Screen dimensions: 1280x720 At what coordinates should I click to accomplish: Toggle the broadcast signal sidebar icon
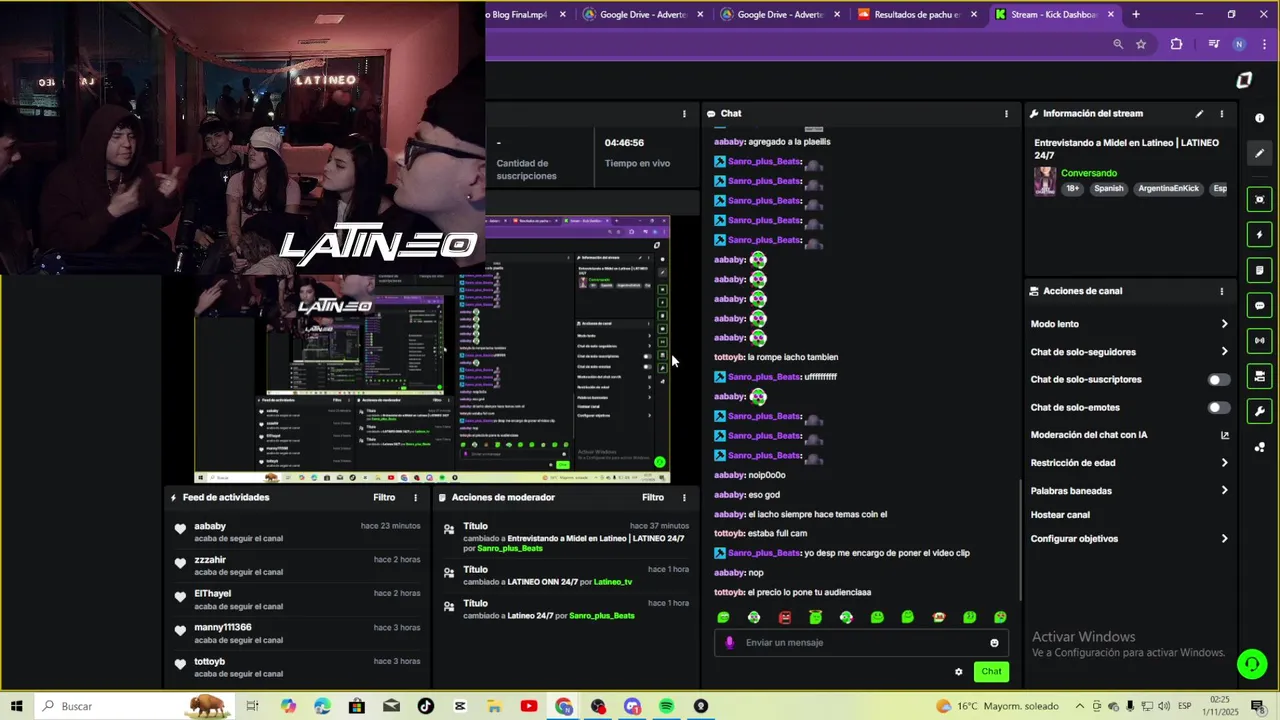coord(1259,340)
